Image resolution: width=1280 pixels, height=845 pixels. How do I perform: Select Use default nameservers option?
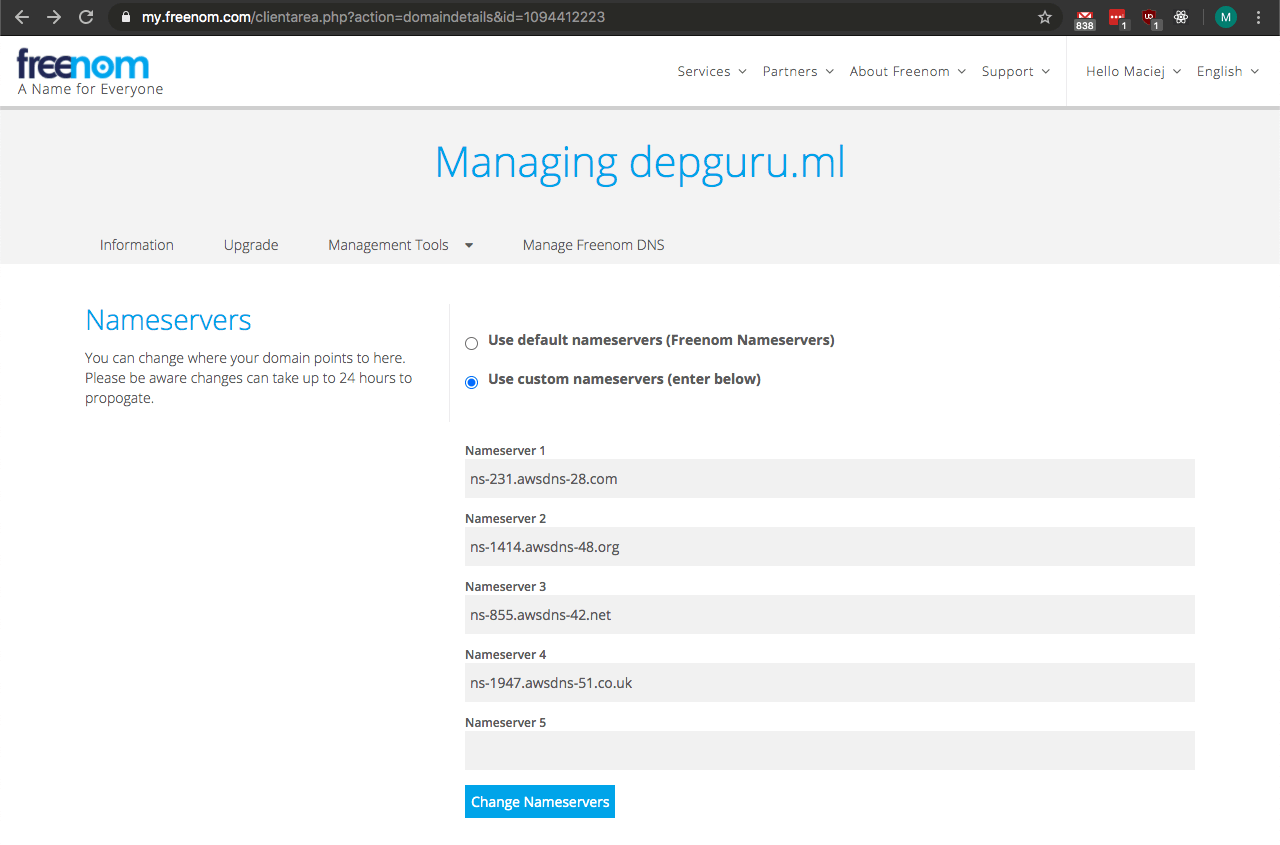tap(472, 343)
